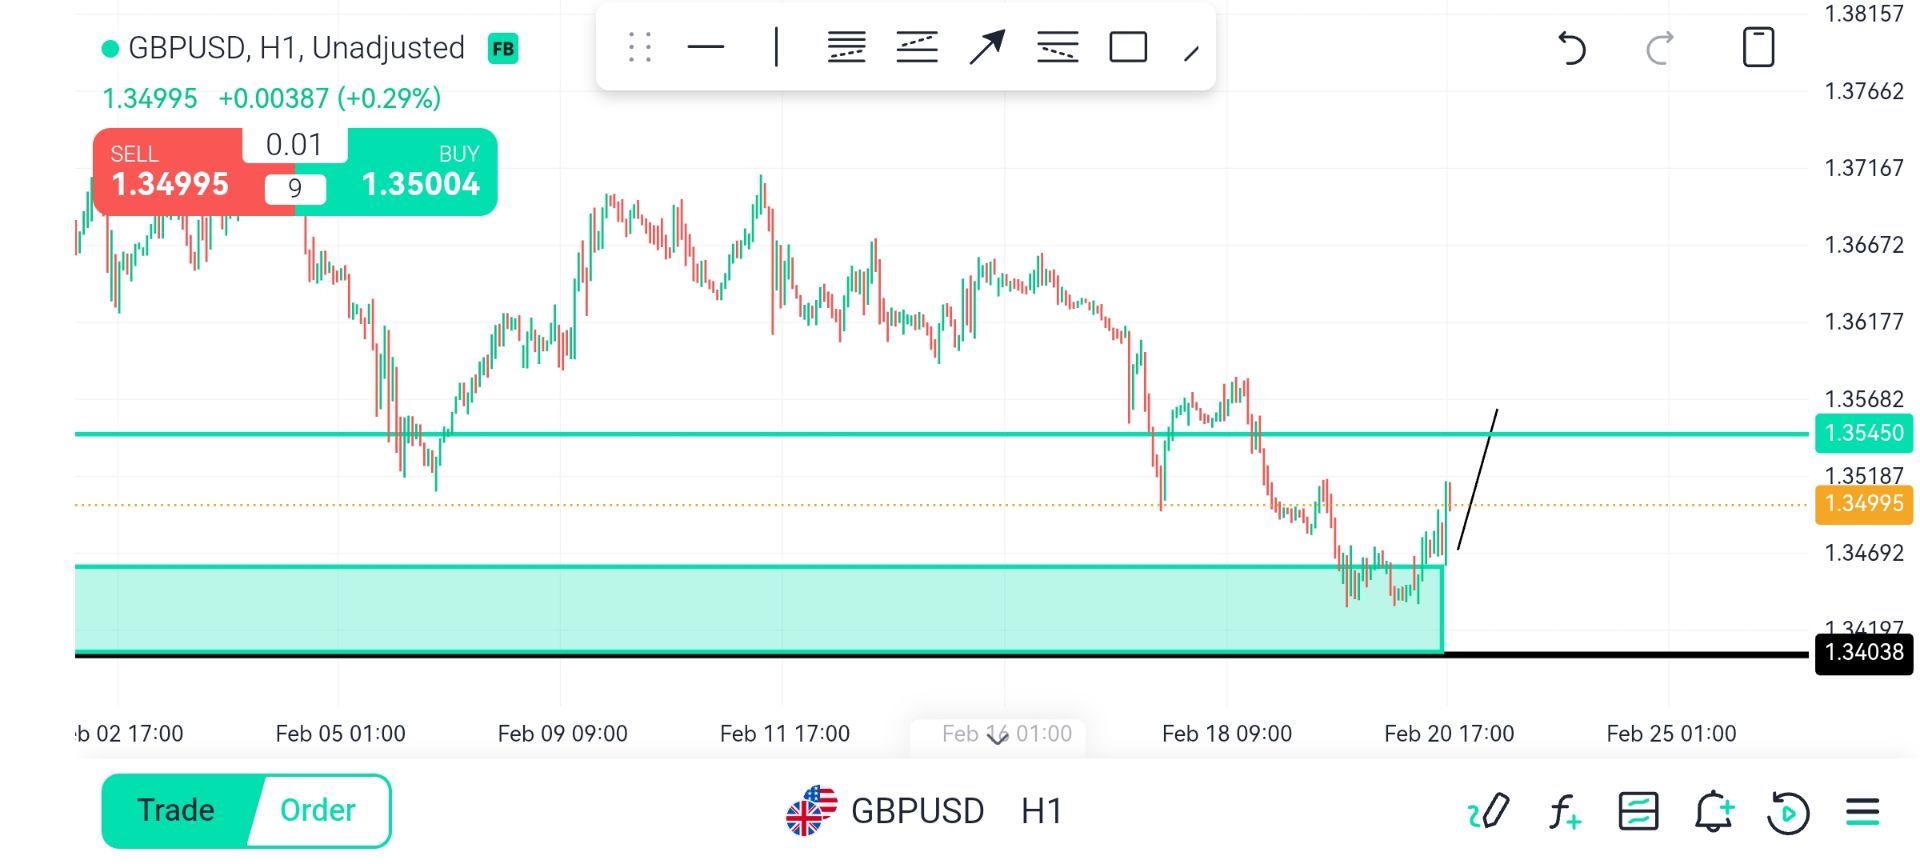Undo the last drawing action
This screenshot has width=1920, height=864.
point(1572,48)
